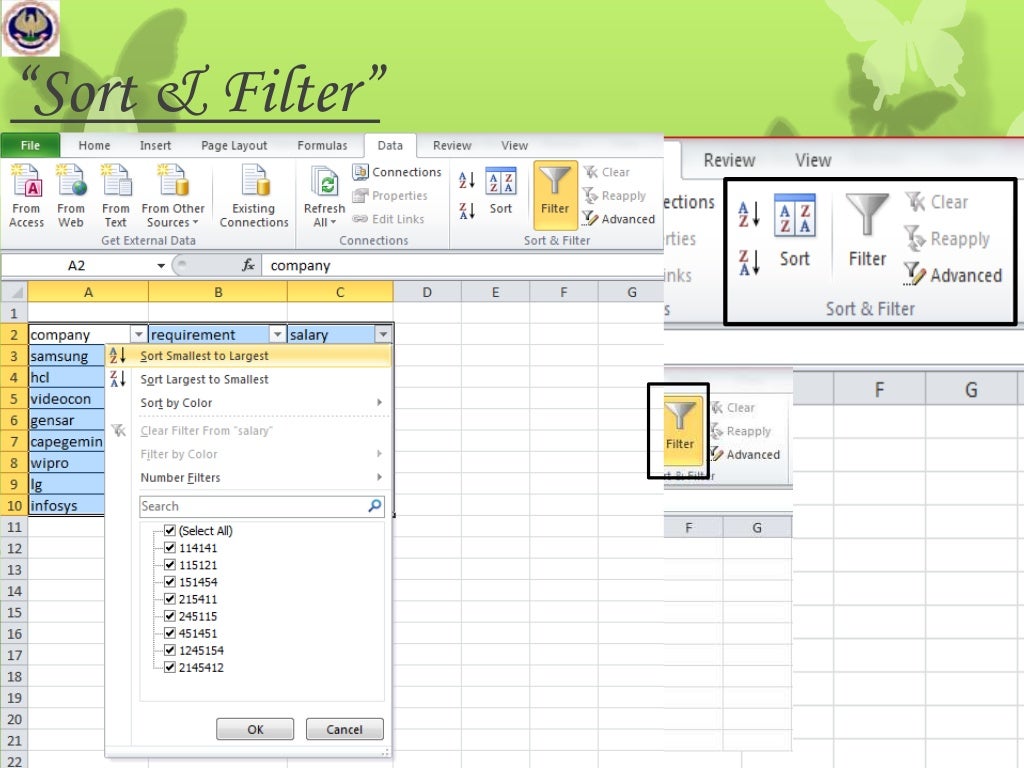The width and height of the screenshot is (1024, 768).
Task: Click OK in the filter menu
Action: [255, 729]
